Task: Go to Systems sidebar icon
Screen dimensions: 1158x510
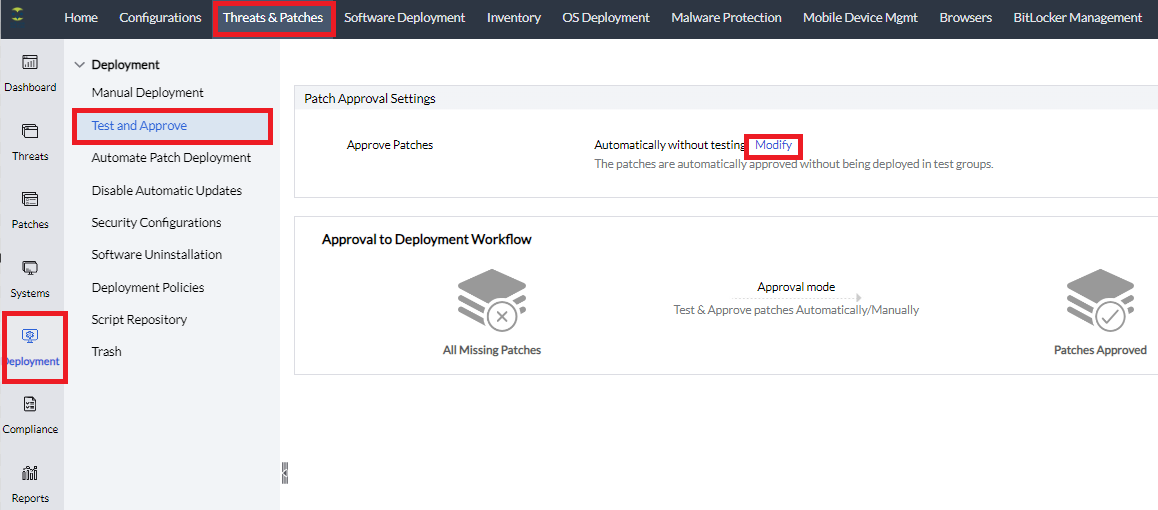Action: click(x=30, y=269)
